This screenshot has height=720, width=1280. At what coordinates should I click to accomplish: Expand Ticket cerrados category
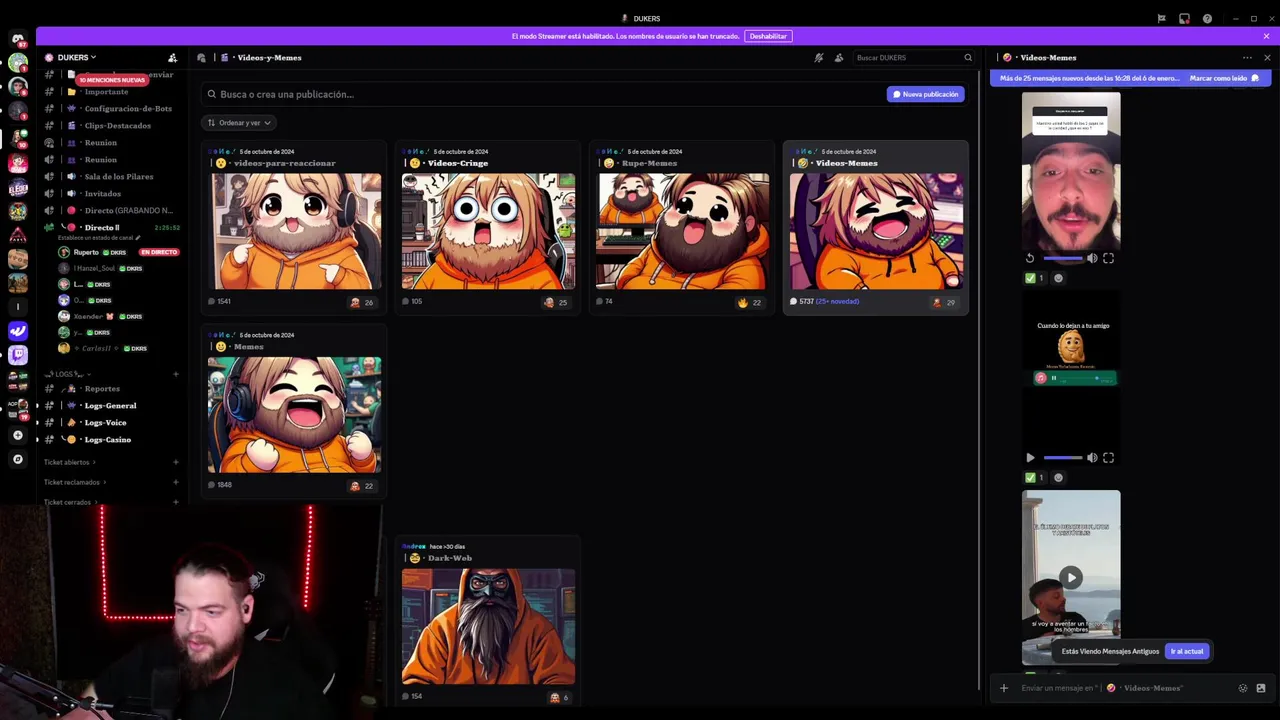tap(71, 502)
